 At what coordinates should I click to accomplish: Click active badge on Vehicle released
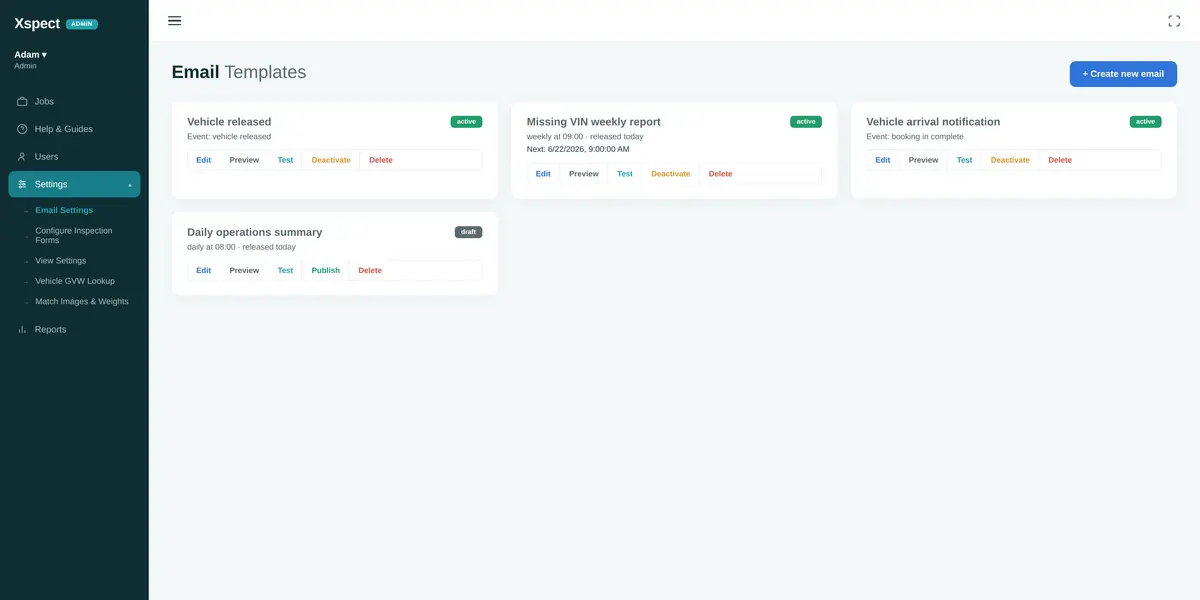466,122
